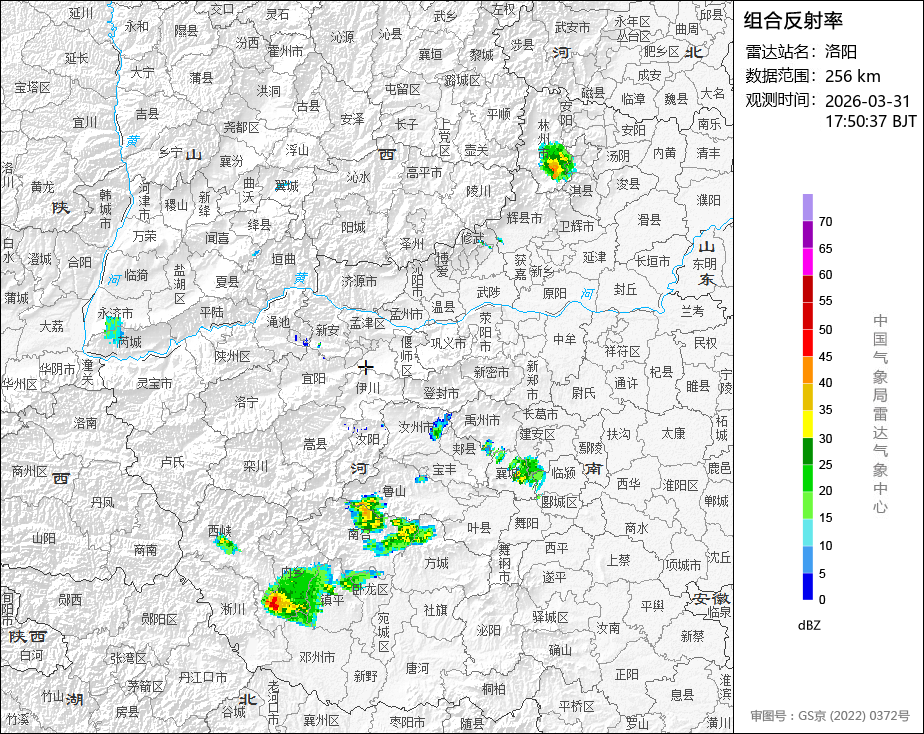Click the 伊川 label on the map
924x734 pixels.
(368, 388)
